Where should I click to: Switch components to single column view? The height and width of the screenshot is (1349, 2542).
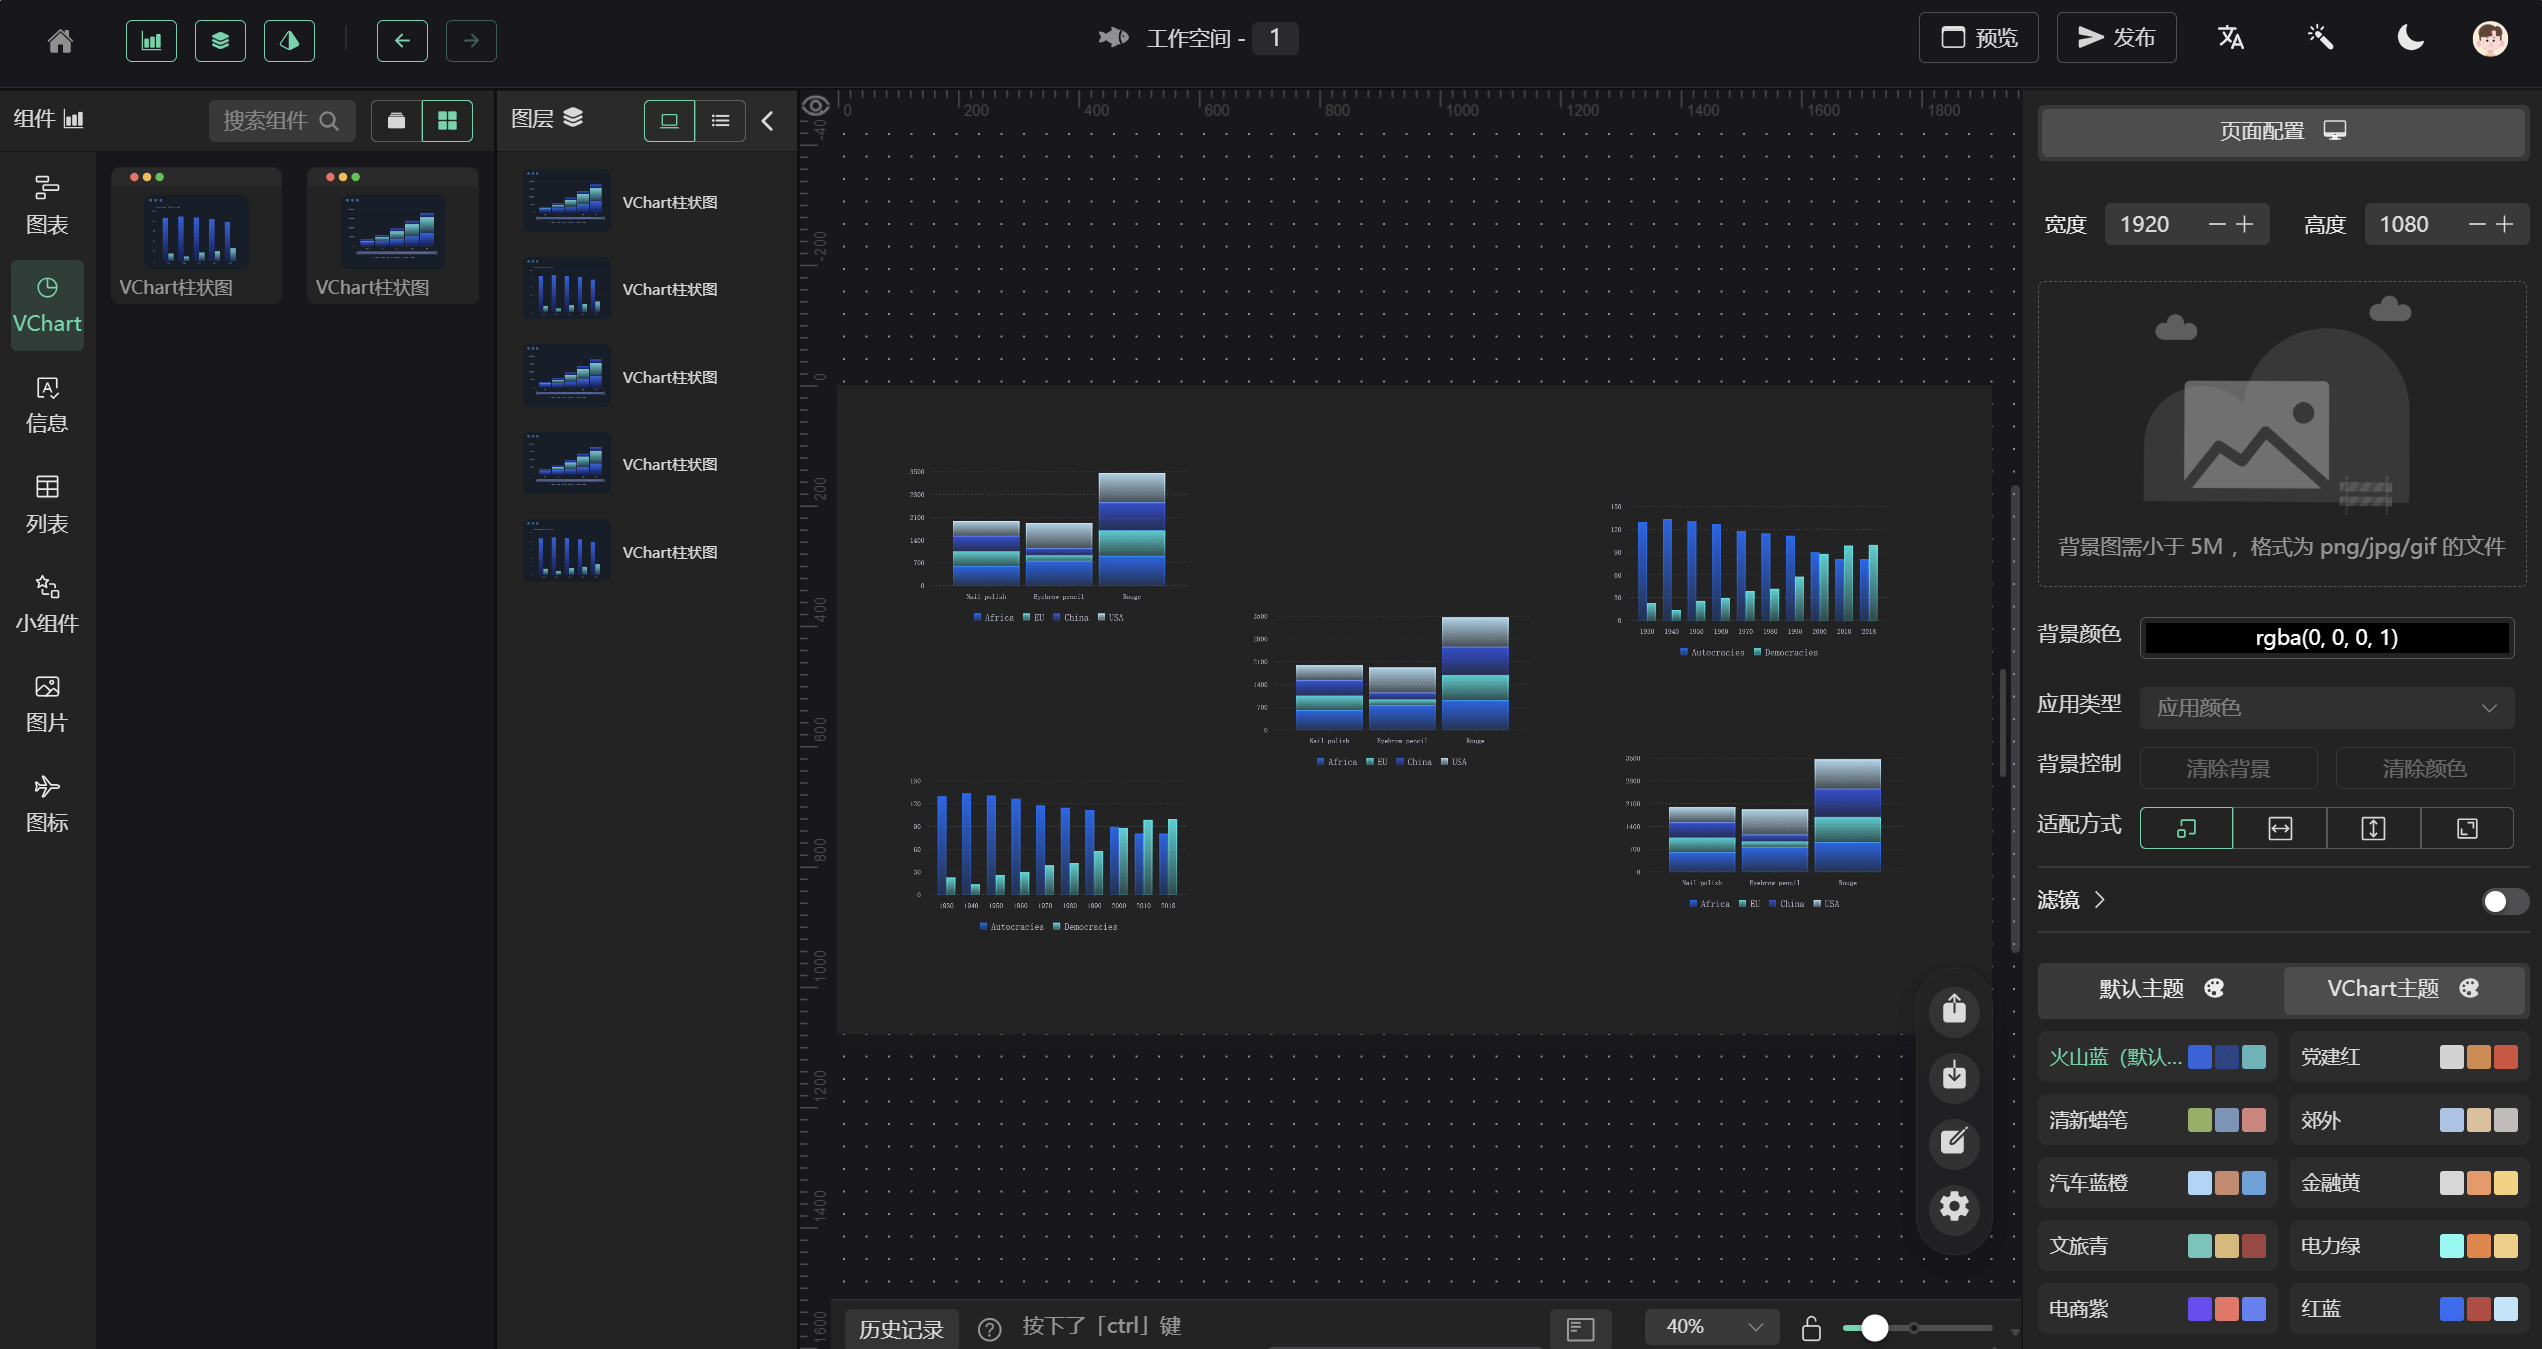397,120
